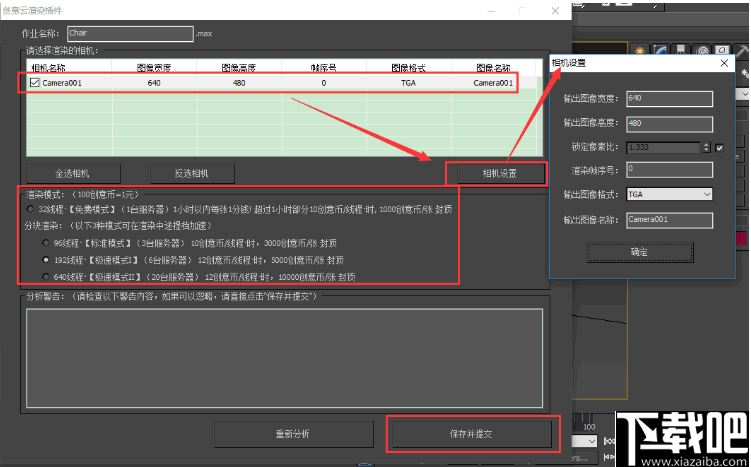Click the 输出图像高度 field showing 480

(x=669, y=124)
